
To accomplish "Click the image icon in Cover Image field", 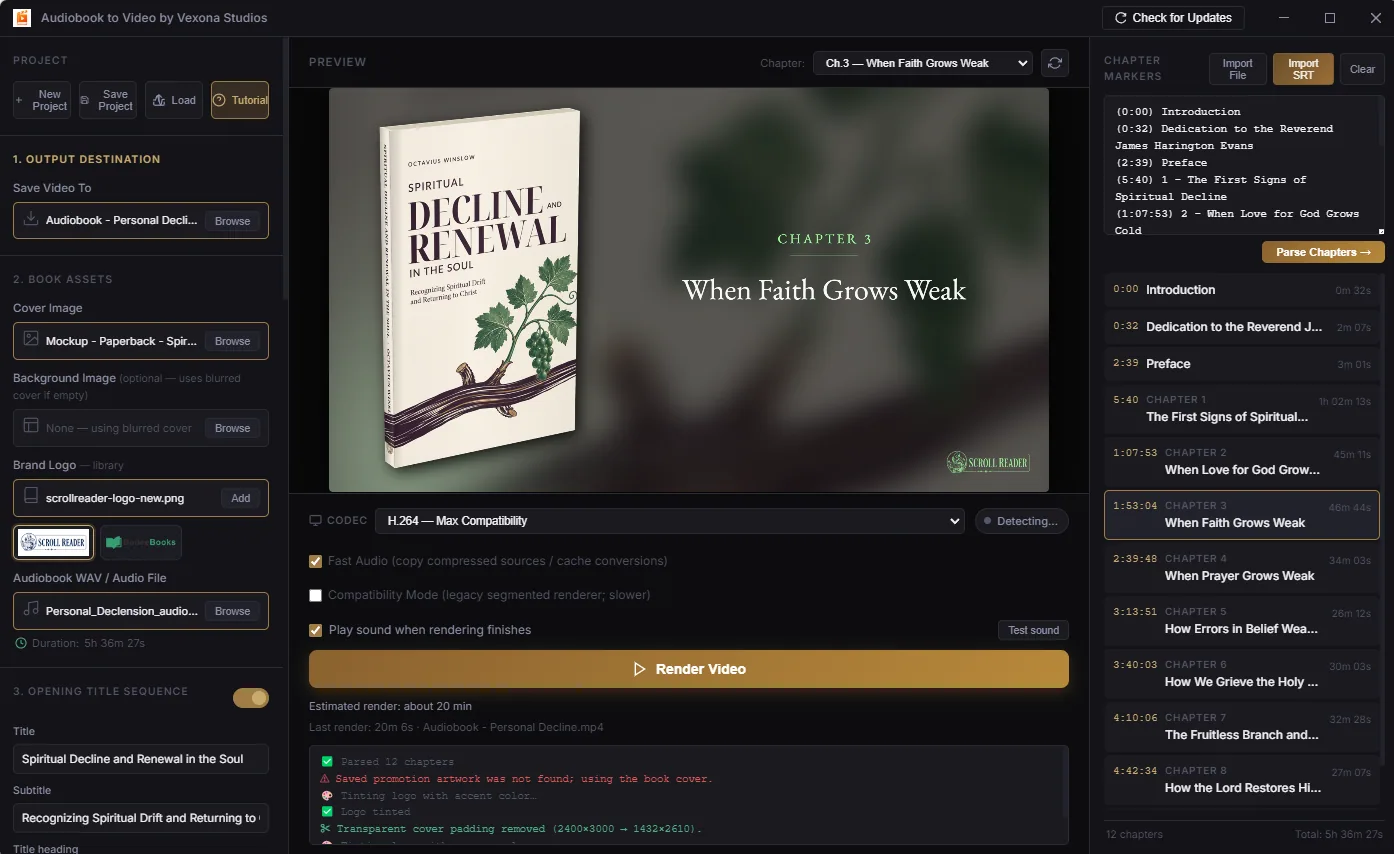I will tap(31, 340).
